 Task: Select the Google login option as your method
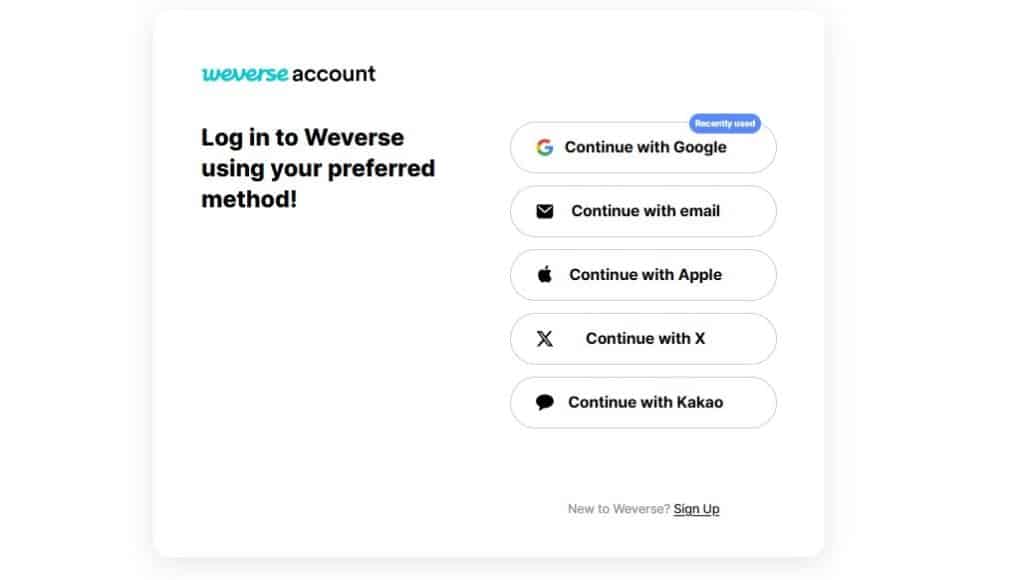pos(643,146)
